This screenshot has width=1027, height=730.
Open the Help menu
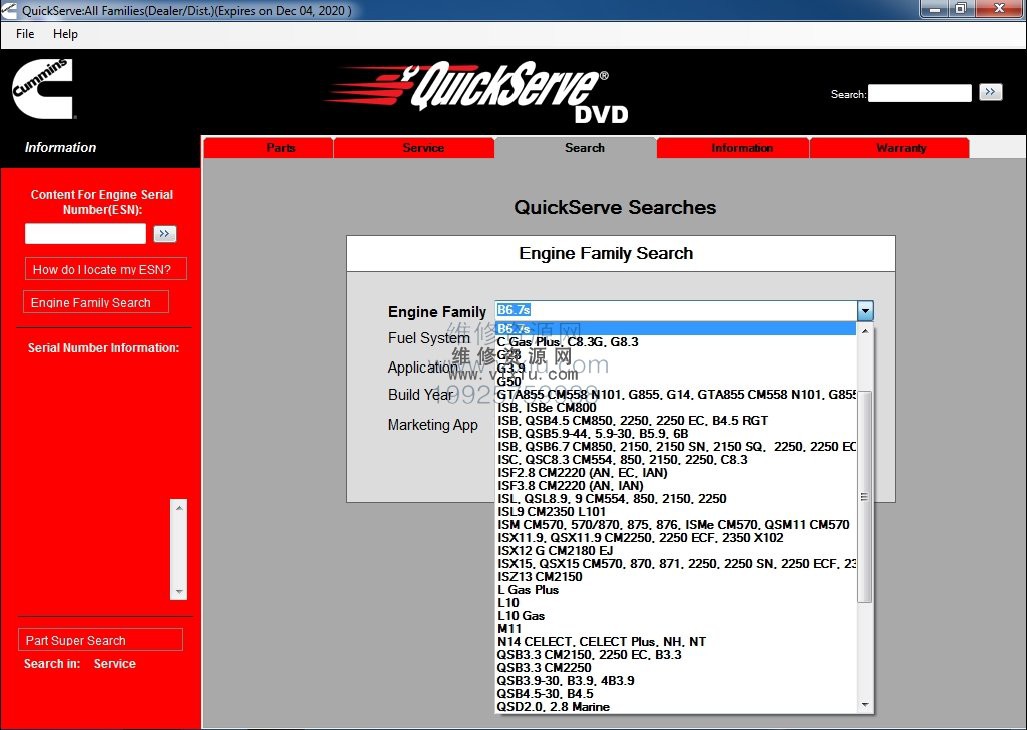[x=65, y=34]
